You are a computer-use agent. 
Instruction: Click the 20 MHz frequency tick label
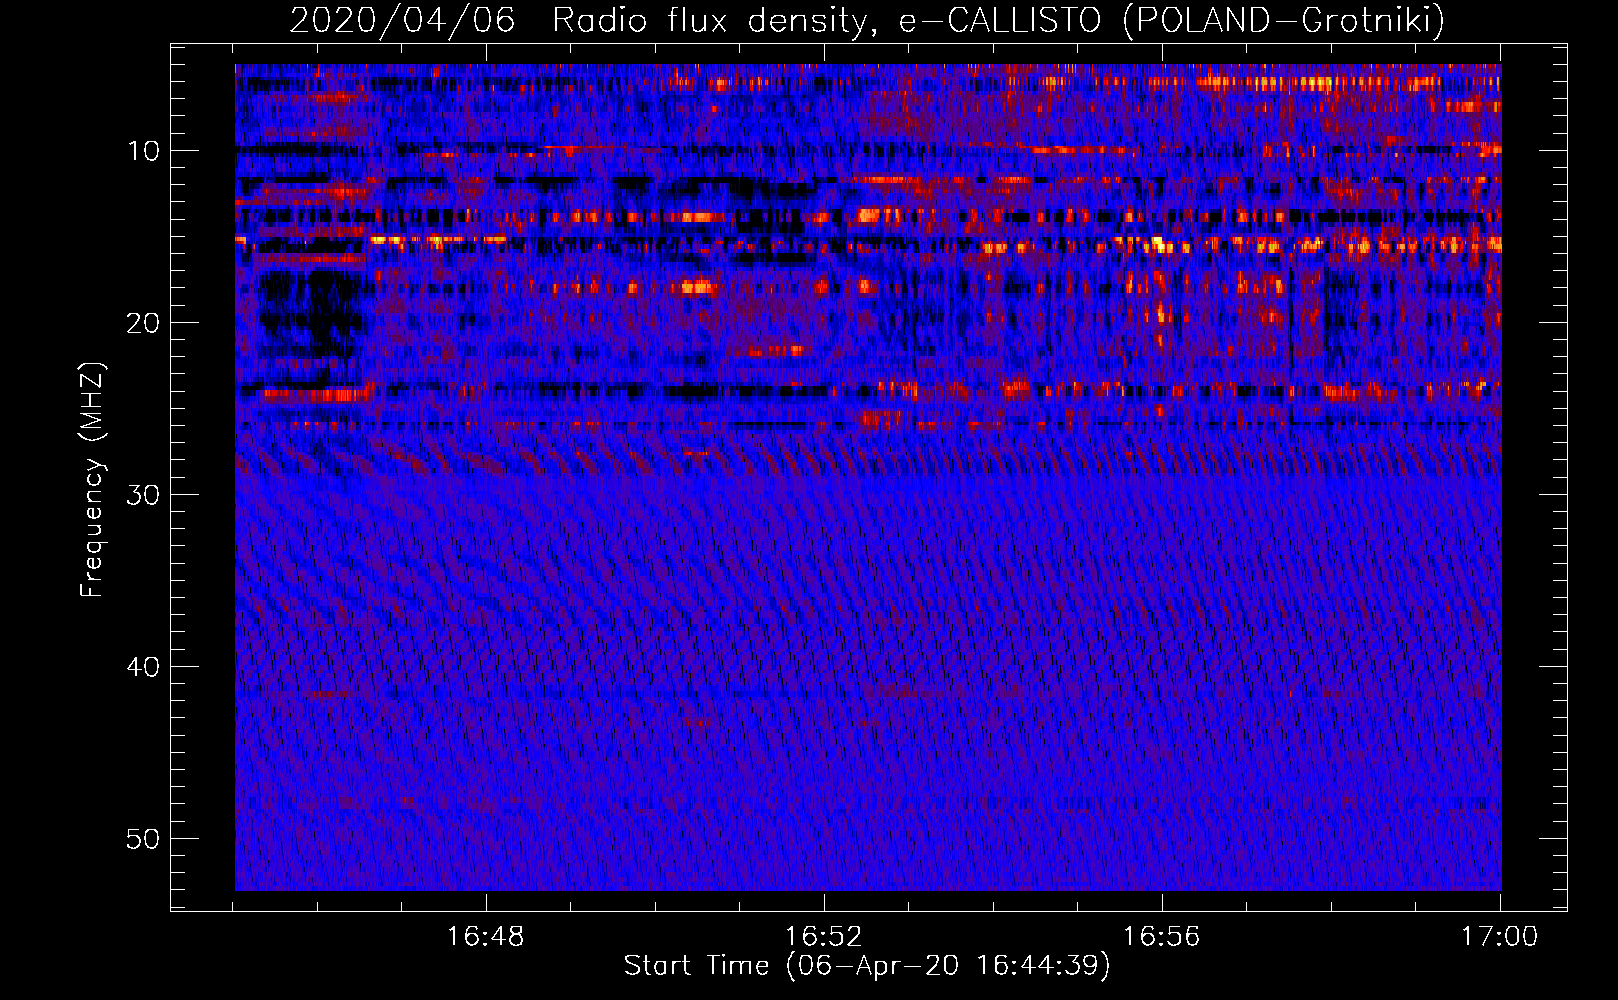(144, 323)
